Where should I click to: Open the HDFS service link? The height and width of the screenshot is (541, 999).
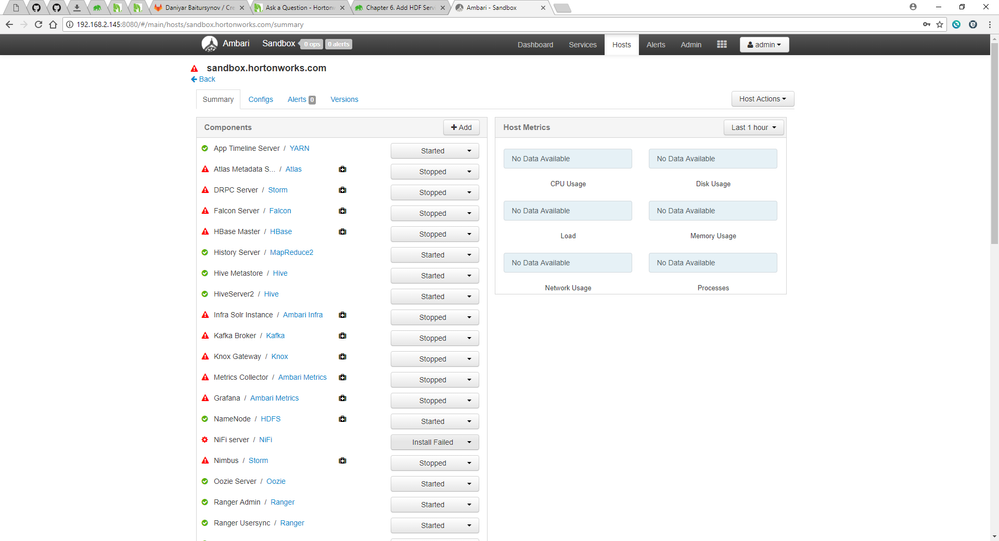click(x=270, y=419)
